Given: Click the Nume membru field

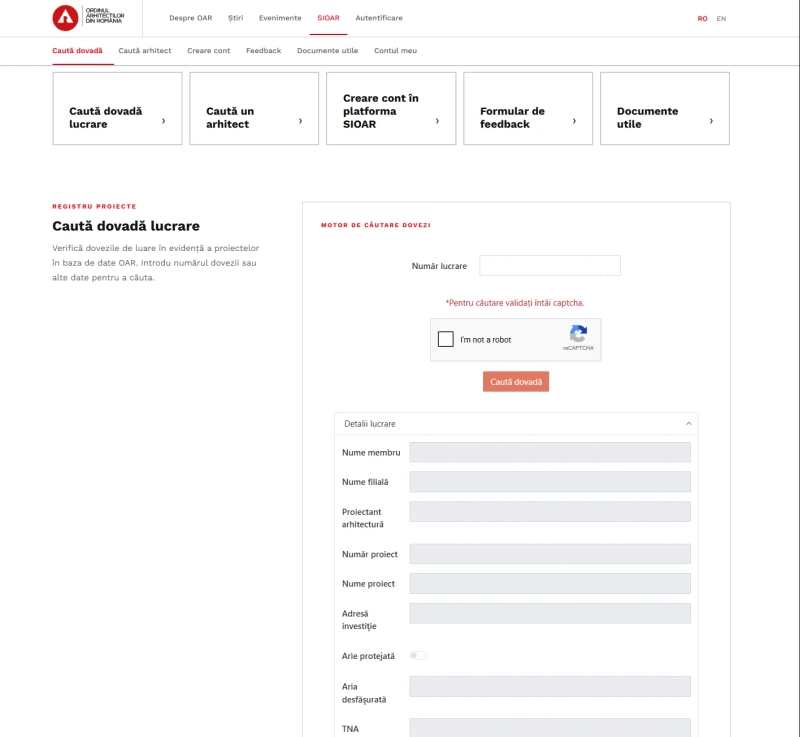Looking at the screenshot, I should (550, 452).
